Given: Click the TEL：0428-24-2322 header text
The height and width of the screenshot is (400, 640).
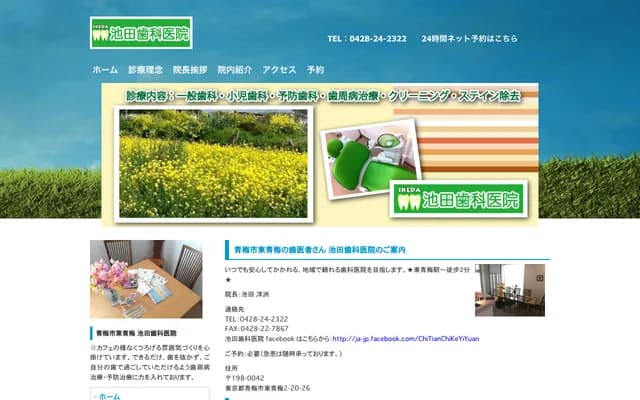Looking at the screenshot, I should coord(367,38).
